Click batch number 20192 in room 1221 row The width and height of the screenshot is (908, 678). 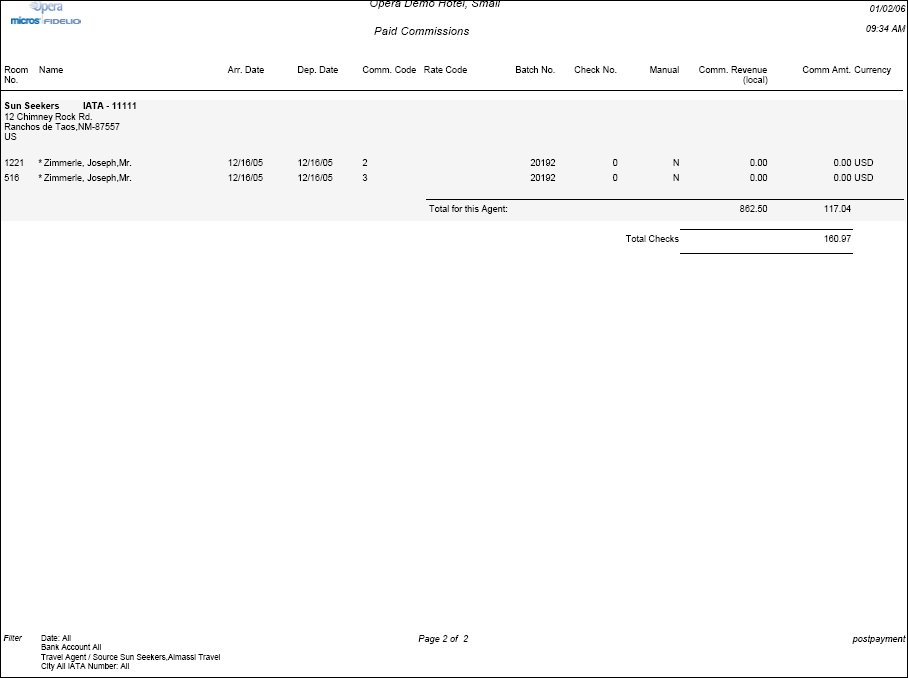click(x=543, y=163)
